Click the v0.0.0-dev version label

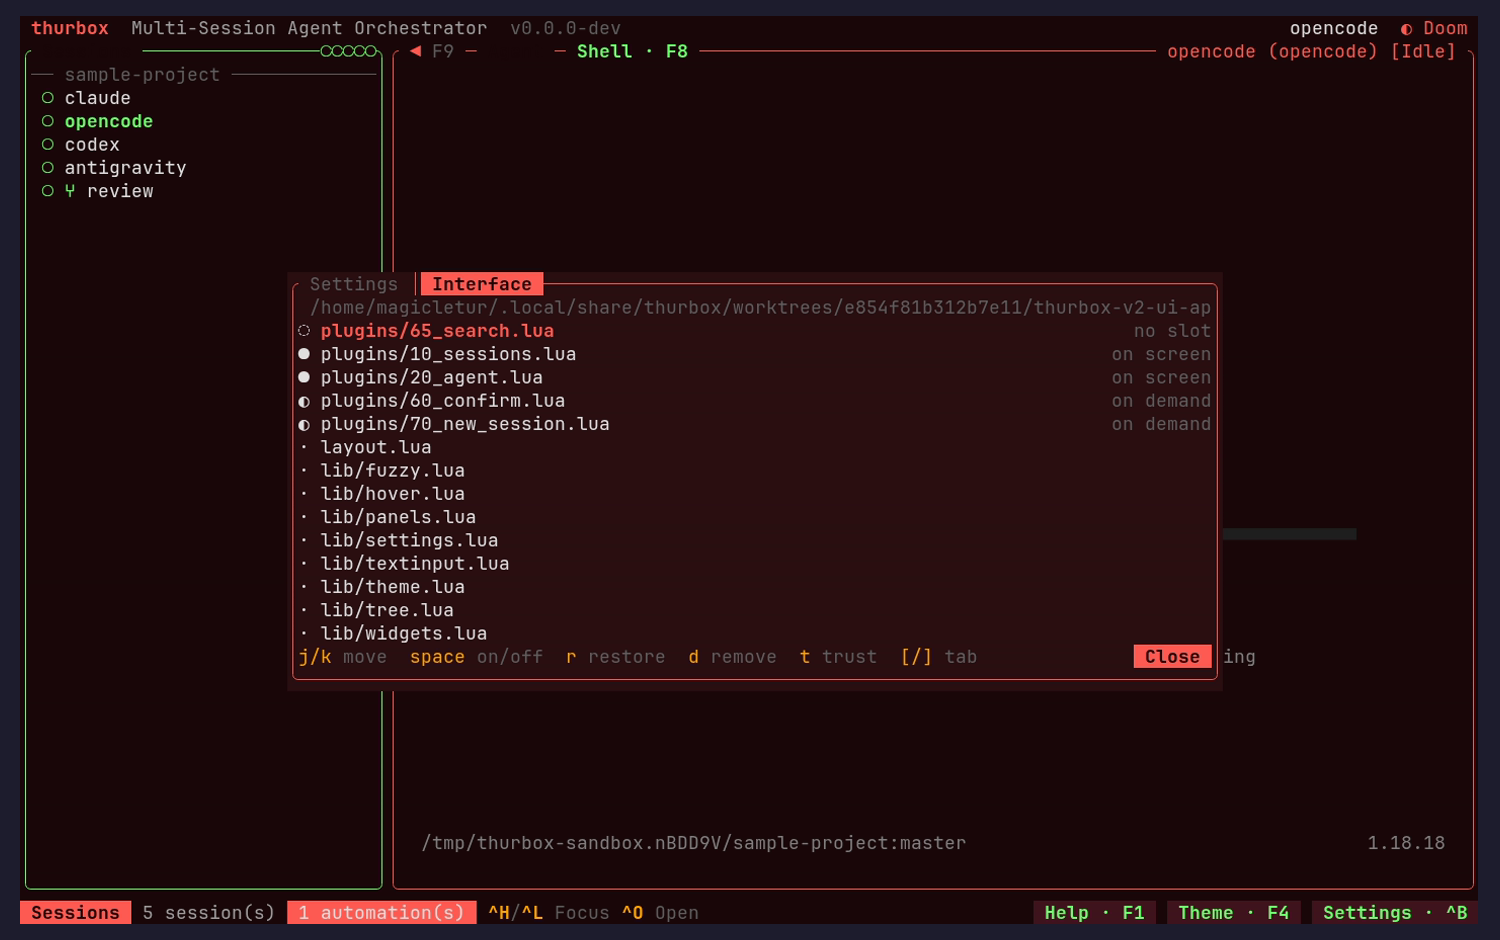(x=565, y=28)
